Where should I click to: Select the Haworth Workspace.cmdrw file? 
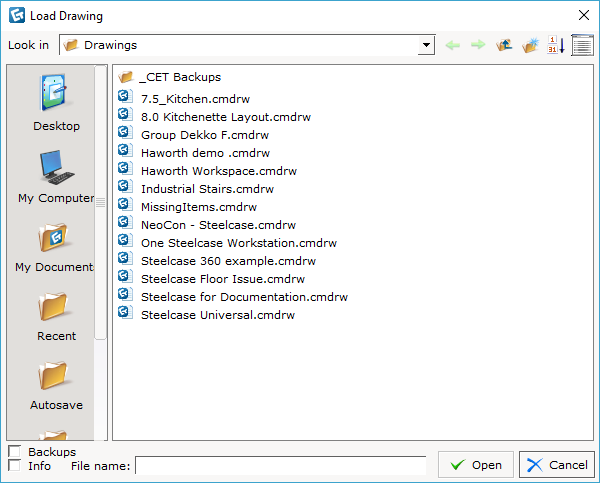tap(218, 171)
